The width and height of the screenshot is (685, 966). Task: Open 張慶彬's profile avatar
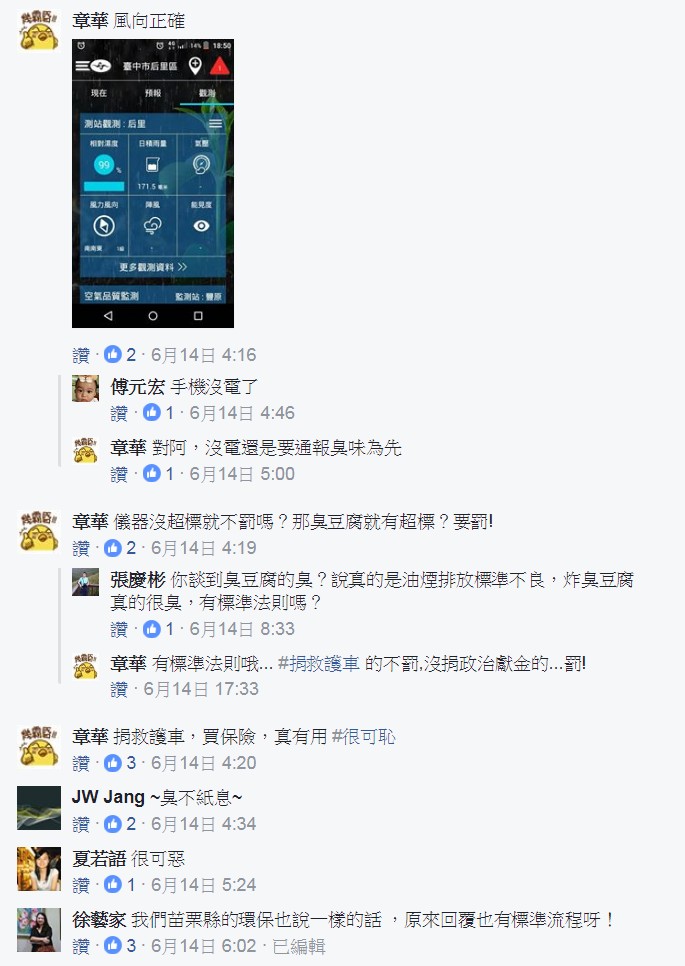pyautogui.click(x=85, y=582)
